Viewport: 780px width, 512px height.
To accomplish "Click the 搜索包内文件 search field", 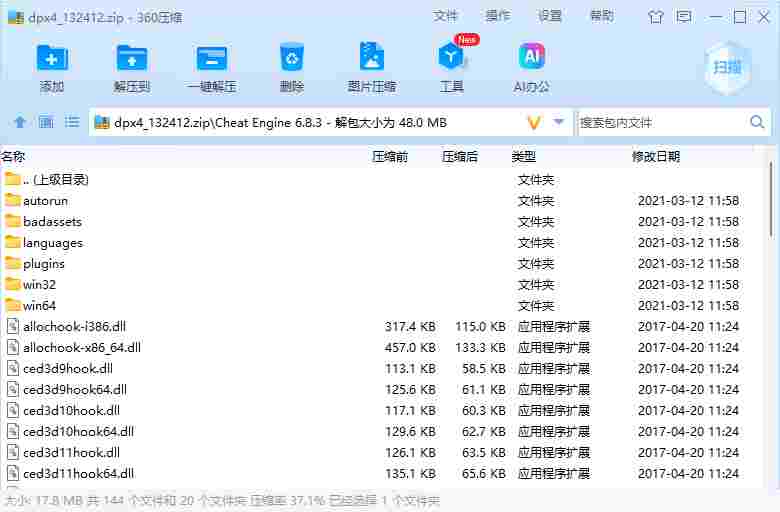I will click(663, 122).
